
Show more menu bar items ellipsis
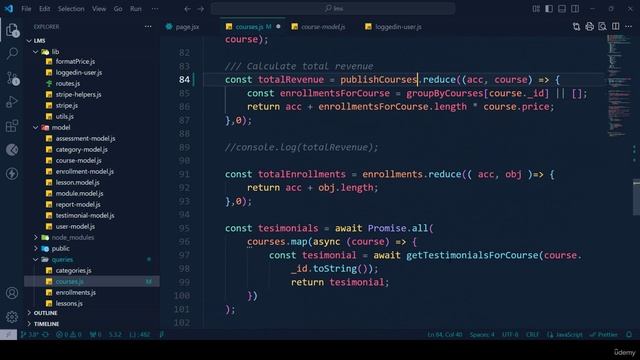(x=155, y=9)
